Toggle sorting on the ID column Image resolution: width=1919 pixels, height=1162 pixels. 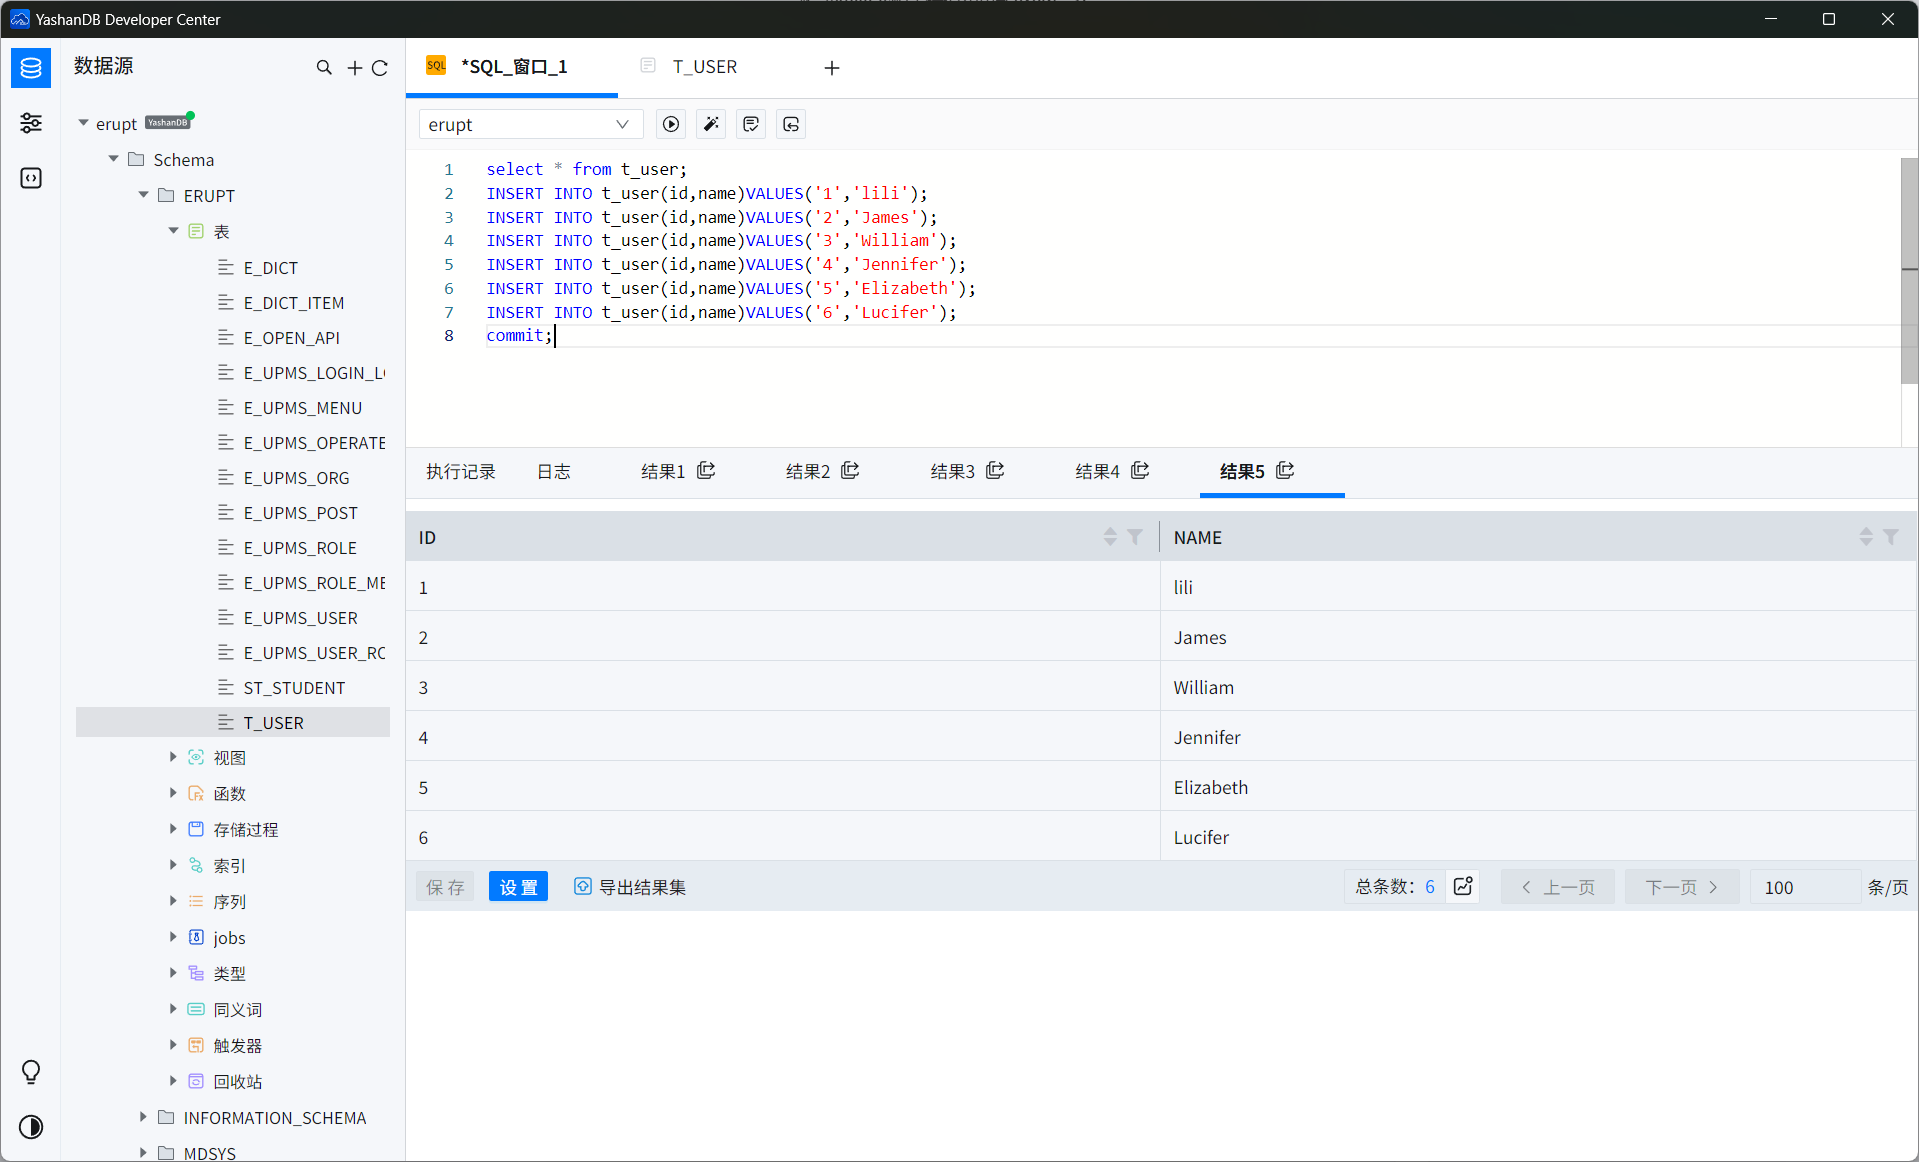1108,536
